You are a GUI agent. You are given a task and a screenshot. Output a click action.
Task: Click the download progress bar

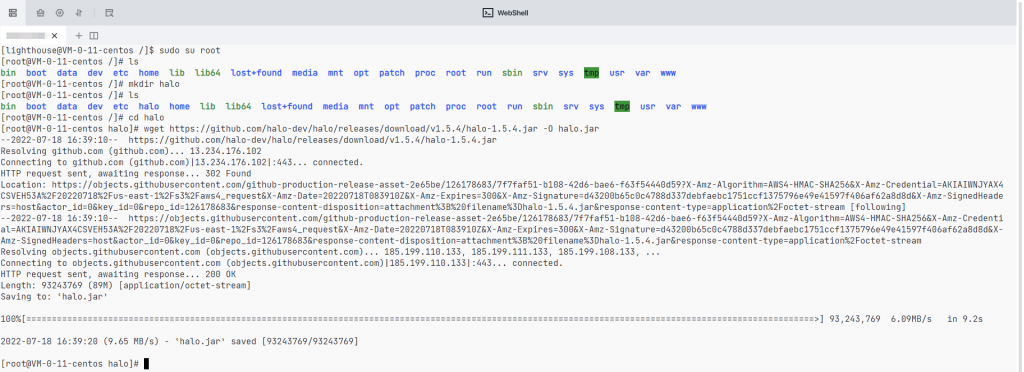[424, 319]
